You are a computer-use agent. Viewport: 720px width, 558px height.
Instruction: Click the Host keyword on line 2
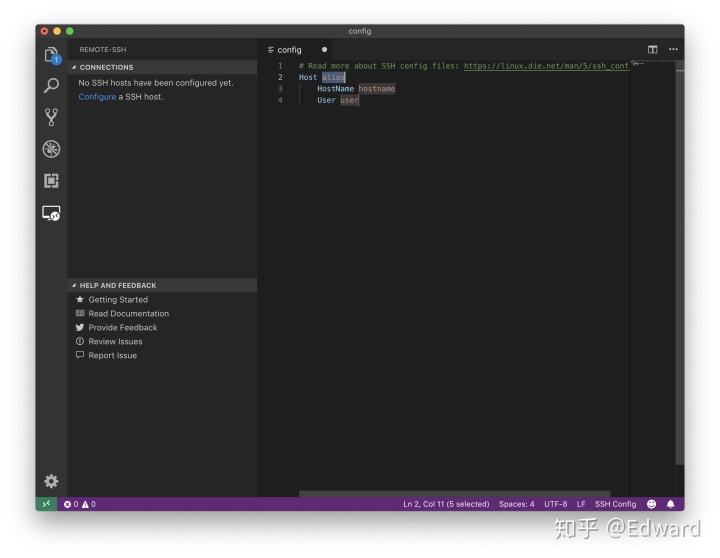(308, 77)
